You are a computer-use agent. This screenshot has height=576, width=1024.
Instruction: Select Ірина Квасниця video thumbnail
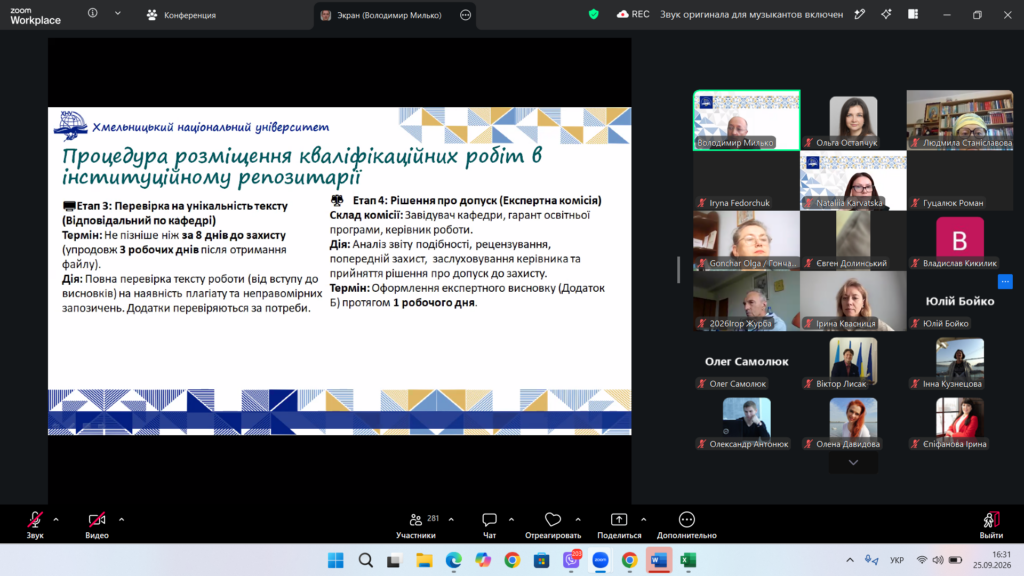click(x=853, y=301)
